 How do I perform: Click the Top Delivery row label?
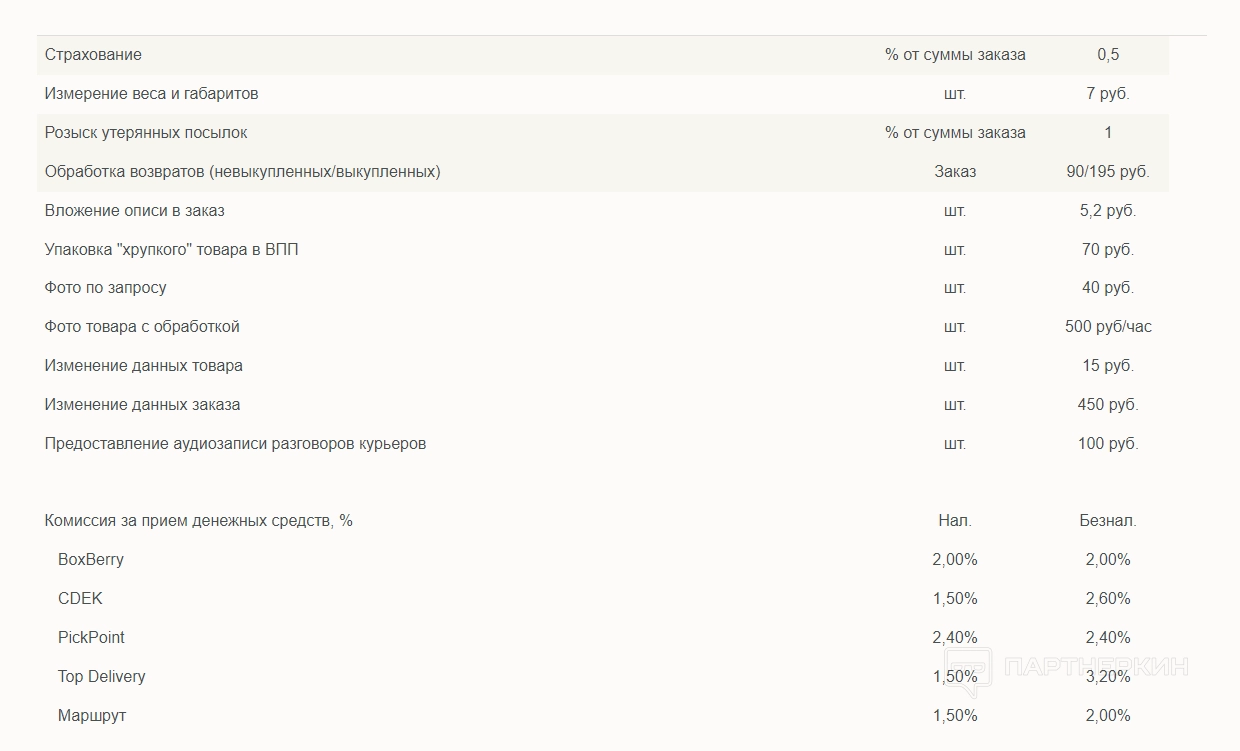point(101,677)
